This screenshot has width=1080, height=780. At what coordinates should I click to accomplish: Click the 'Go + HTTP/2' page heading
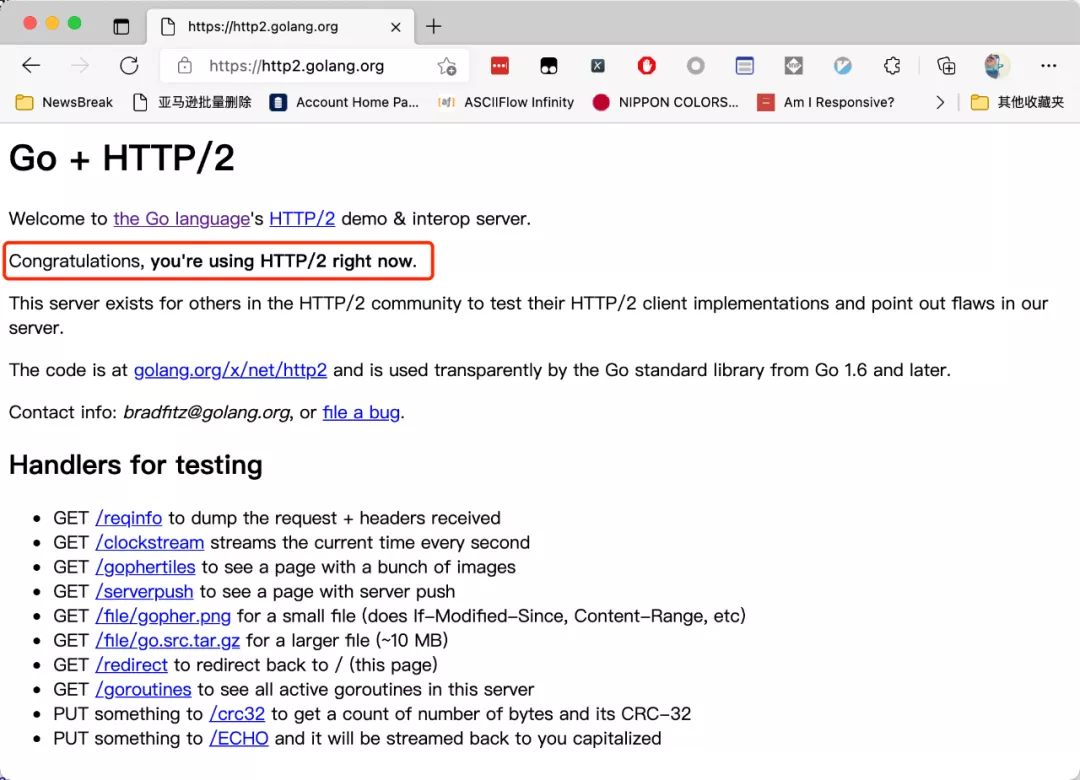click(122, 158)
